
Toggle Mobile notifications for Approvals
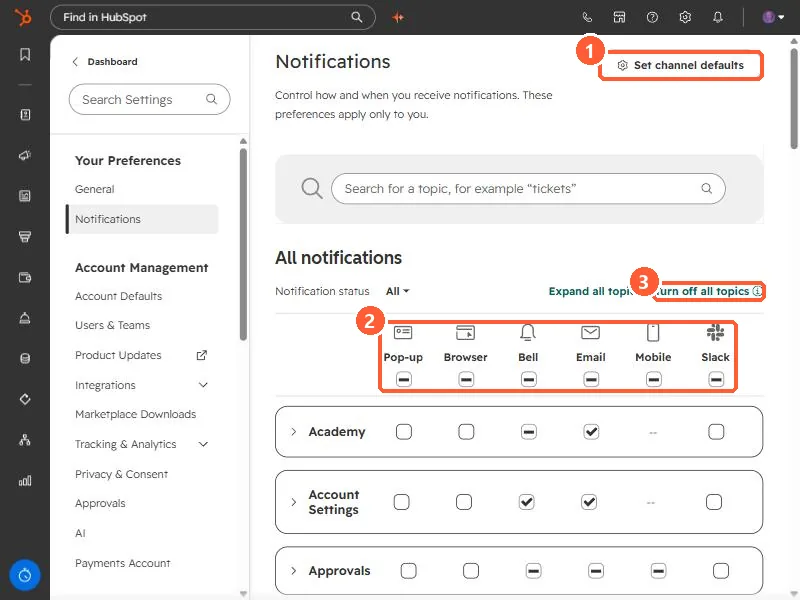pos(658,570)
